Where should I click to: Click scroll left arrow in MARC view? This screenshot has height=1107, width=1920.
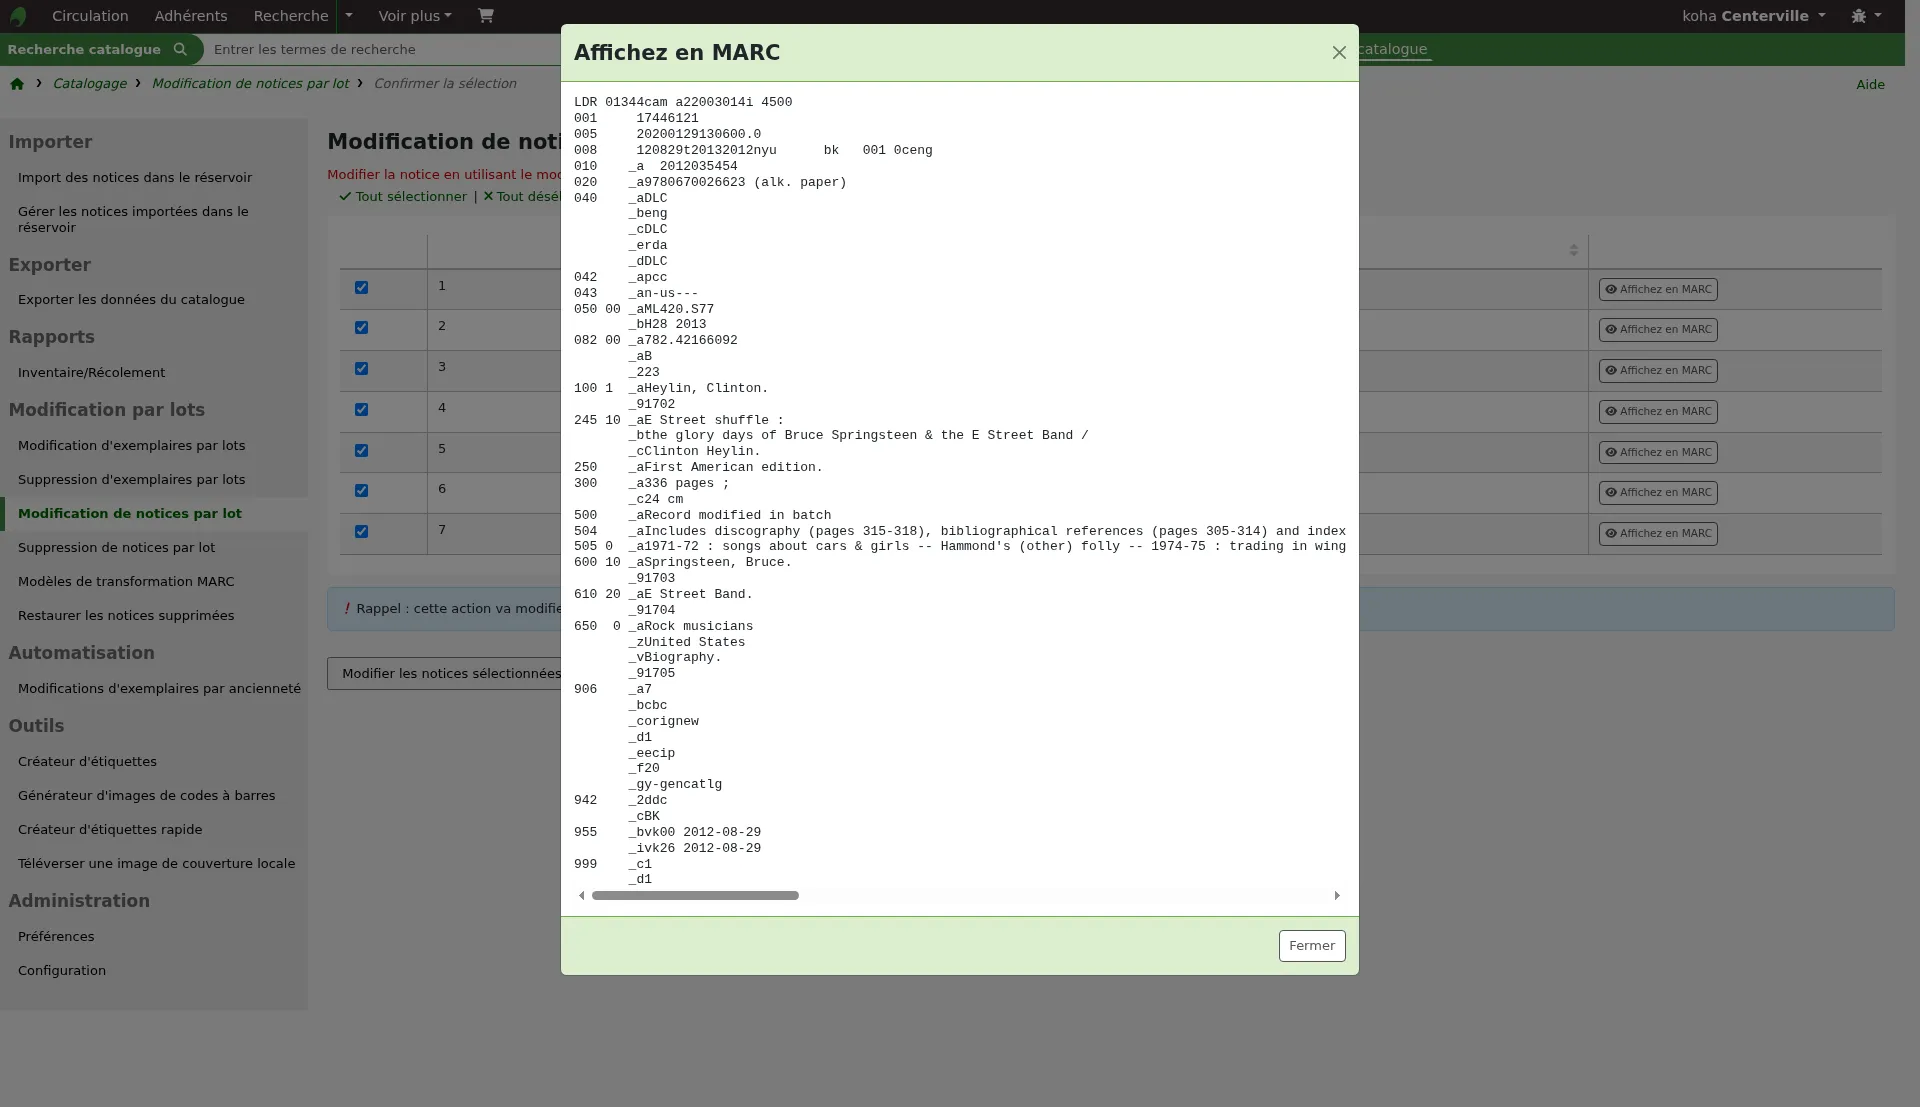pyautogui.click(x=582, y=896)
